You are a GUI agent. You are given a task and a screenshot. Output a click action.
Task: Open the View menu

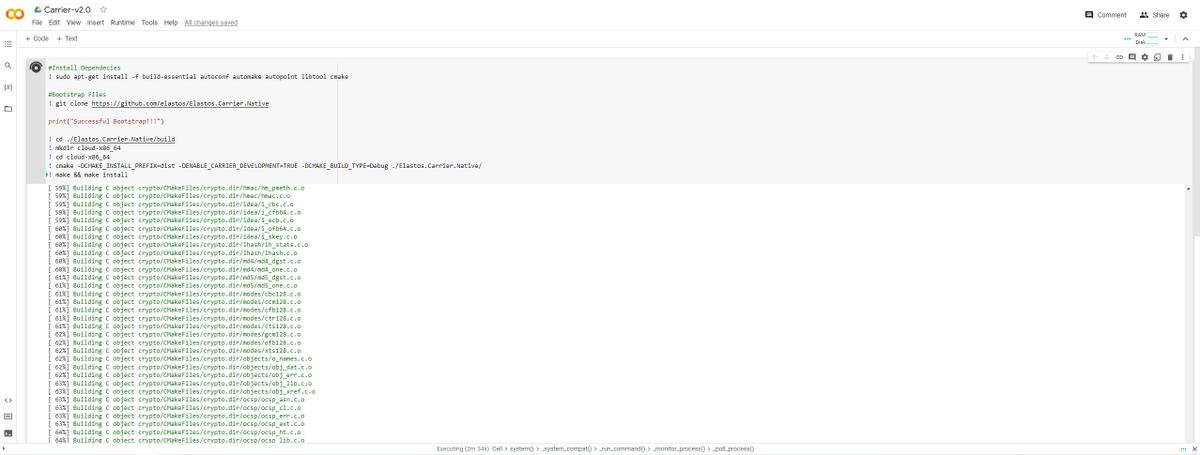[74, 22]
